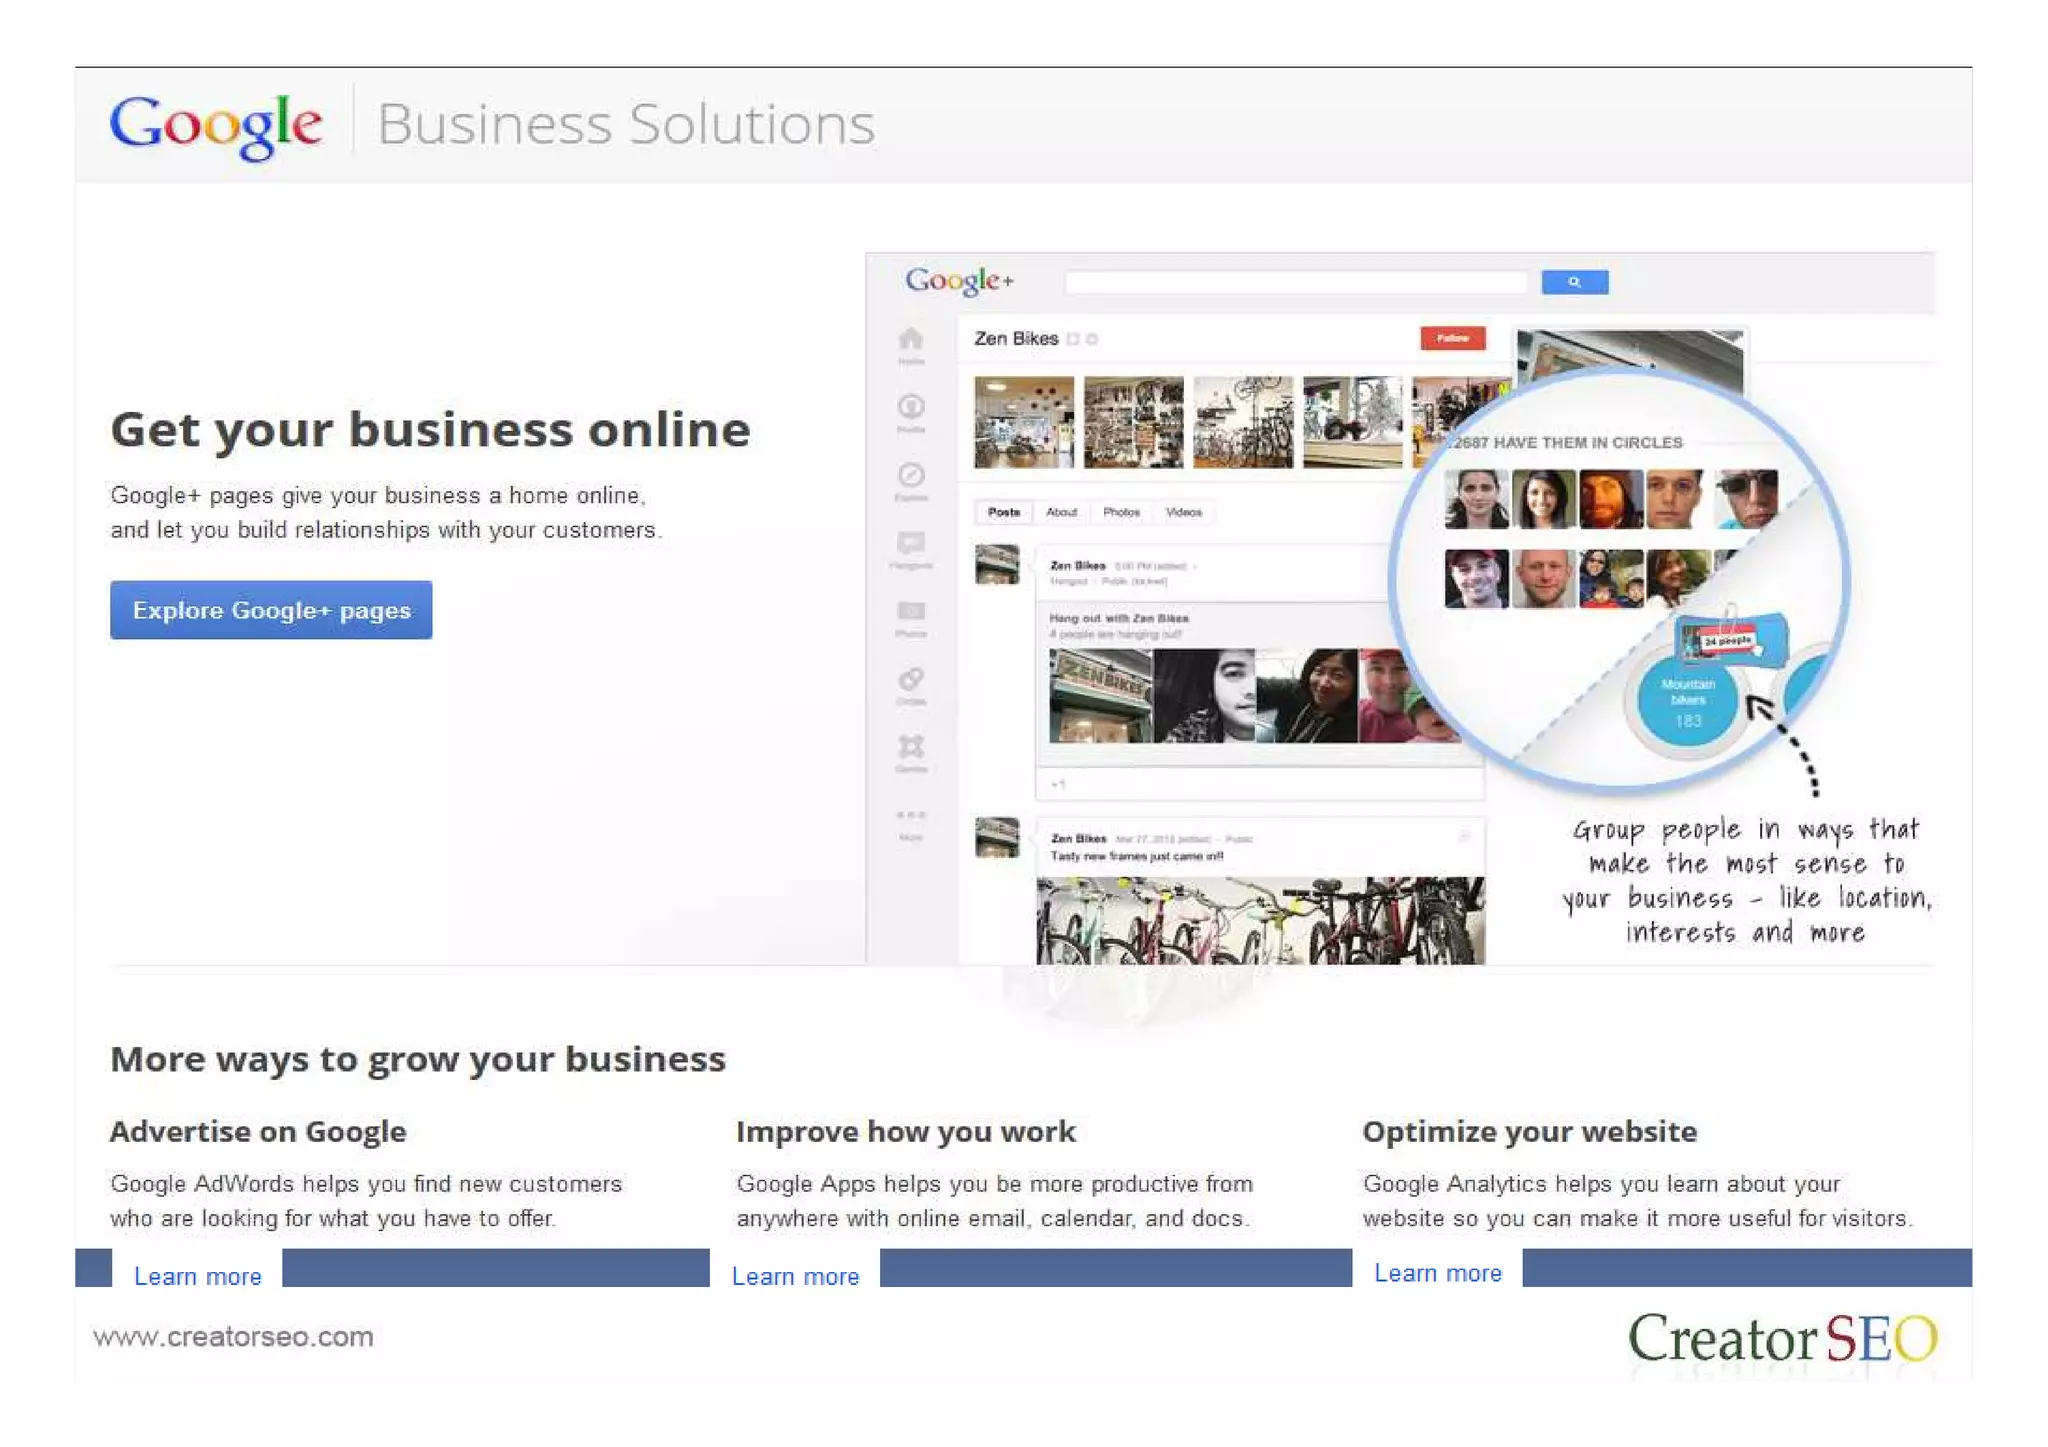The height and width of the screenshot is (1447, 2048).
Task: Click the Explore compass icon
Action: point(910,476)
